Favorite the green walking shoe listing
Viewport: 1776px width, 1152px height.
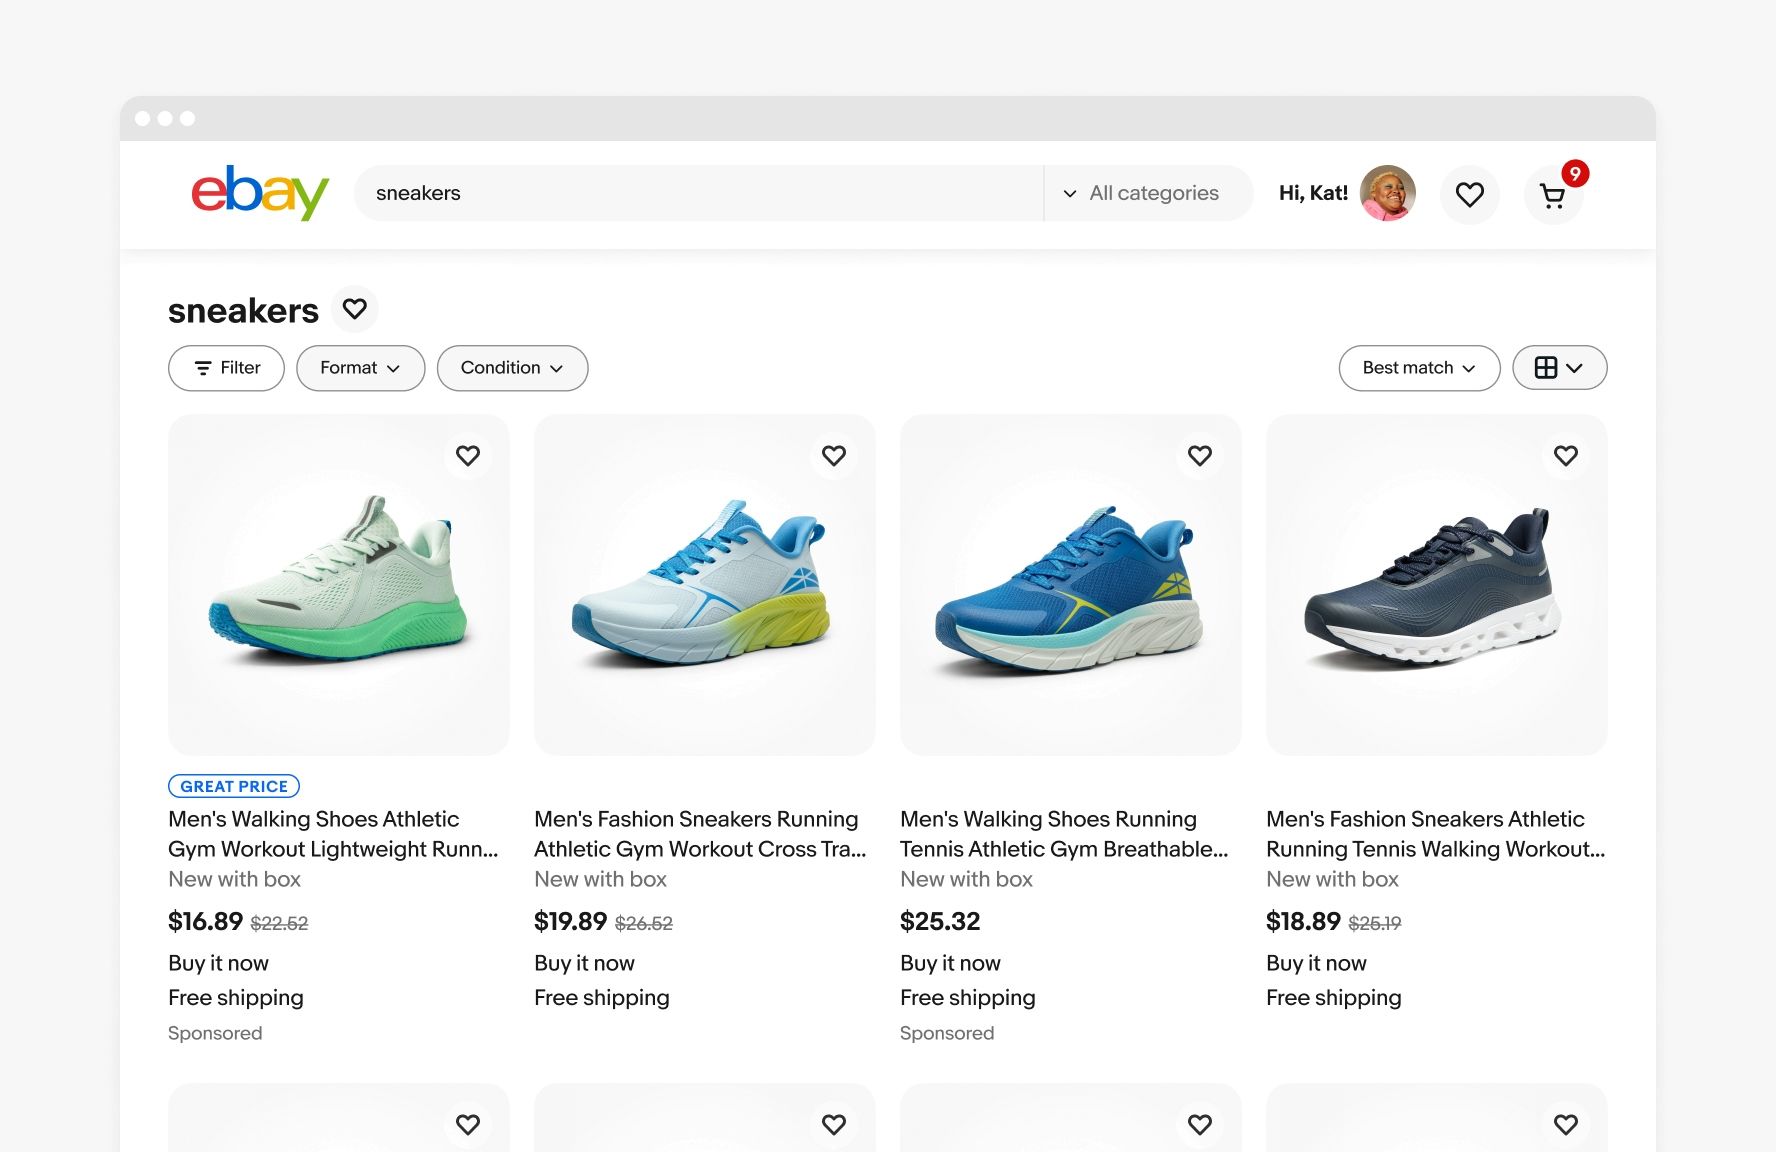pos(468,456)
